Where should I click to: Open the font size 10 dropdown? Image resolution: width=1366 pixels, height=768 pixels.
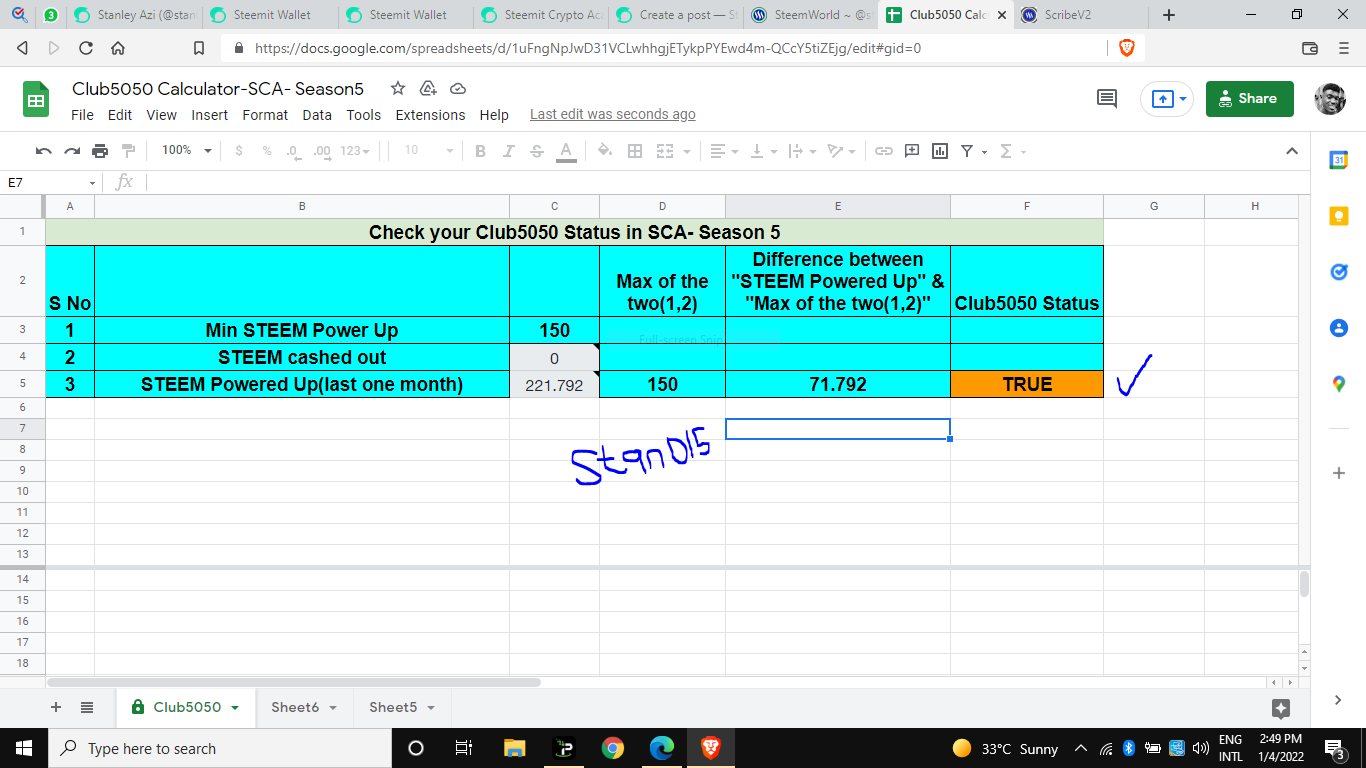coord(428,151)
